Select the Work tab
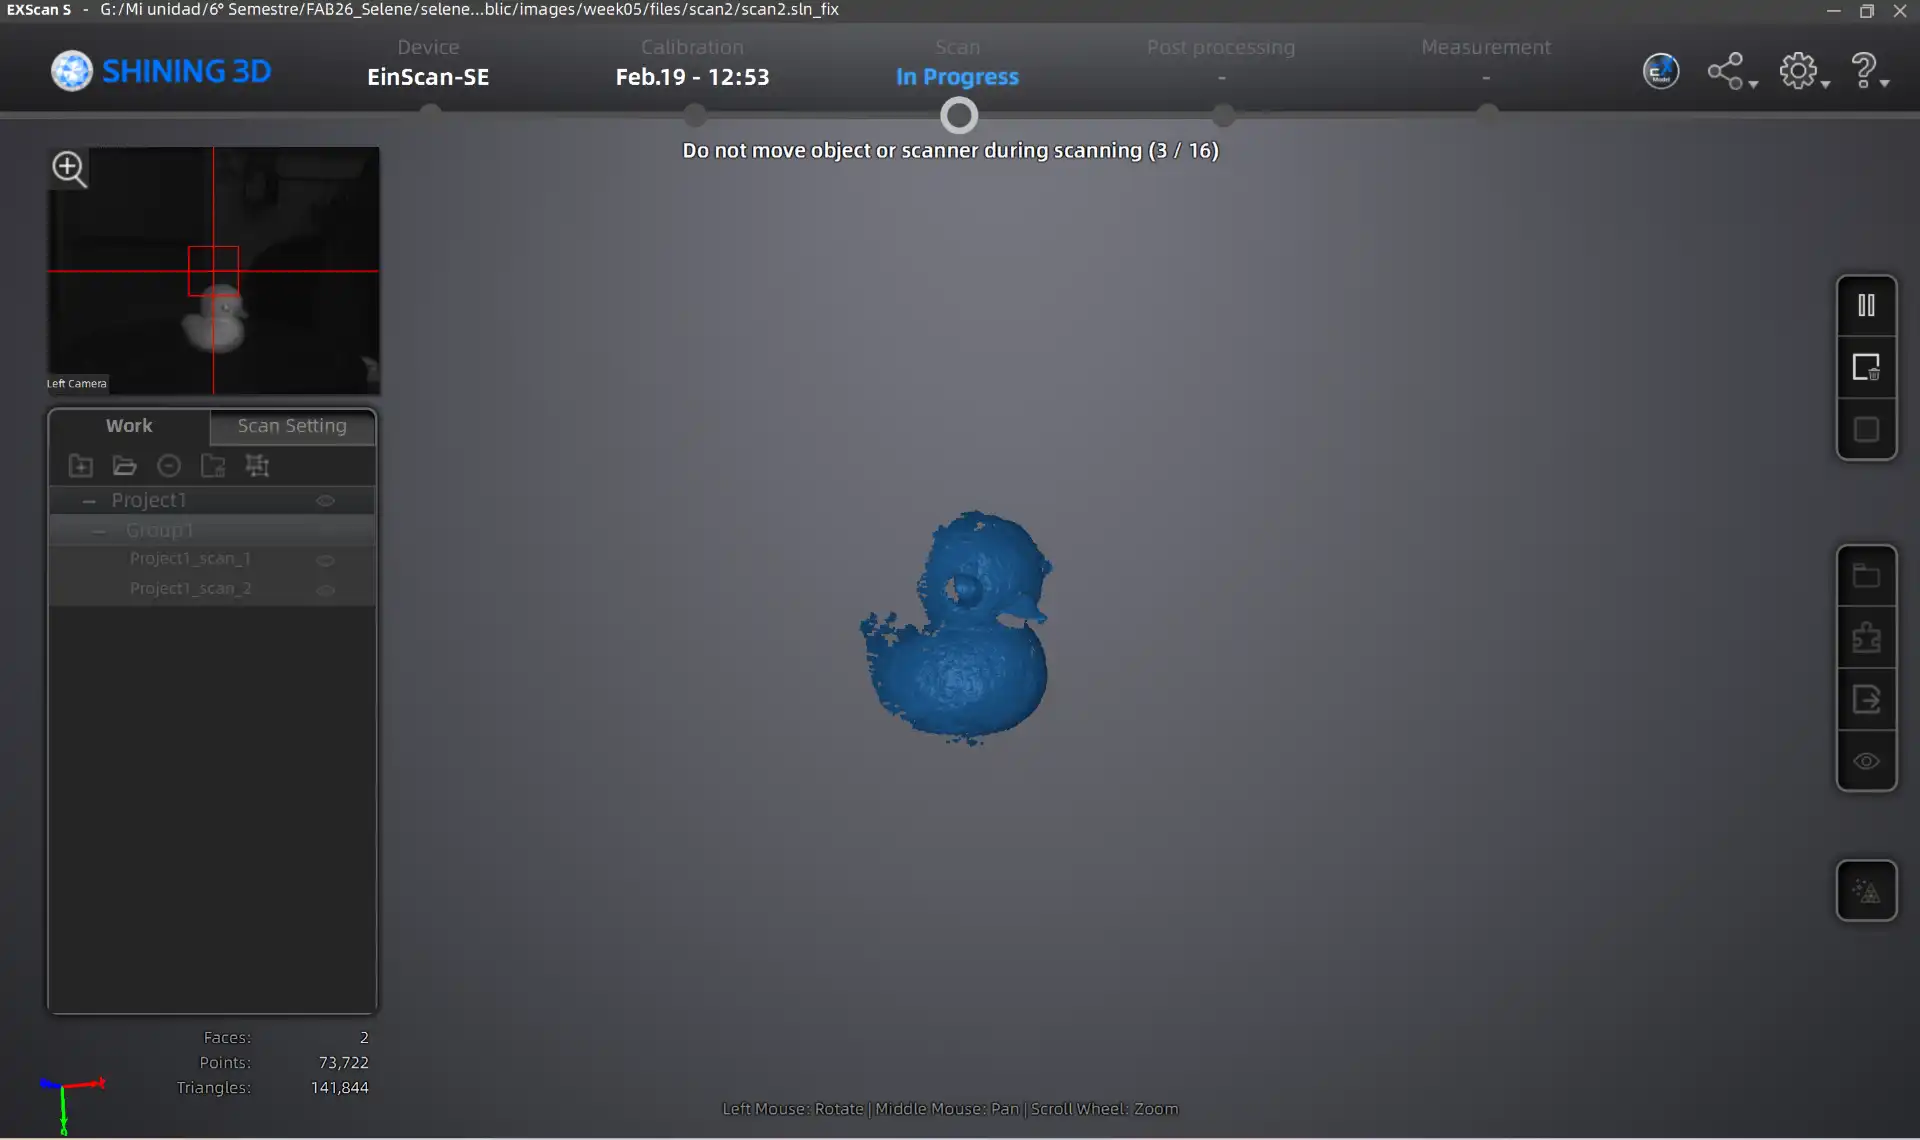Screen dimensions: 1920x1140 point(129,426)
